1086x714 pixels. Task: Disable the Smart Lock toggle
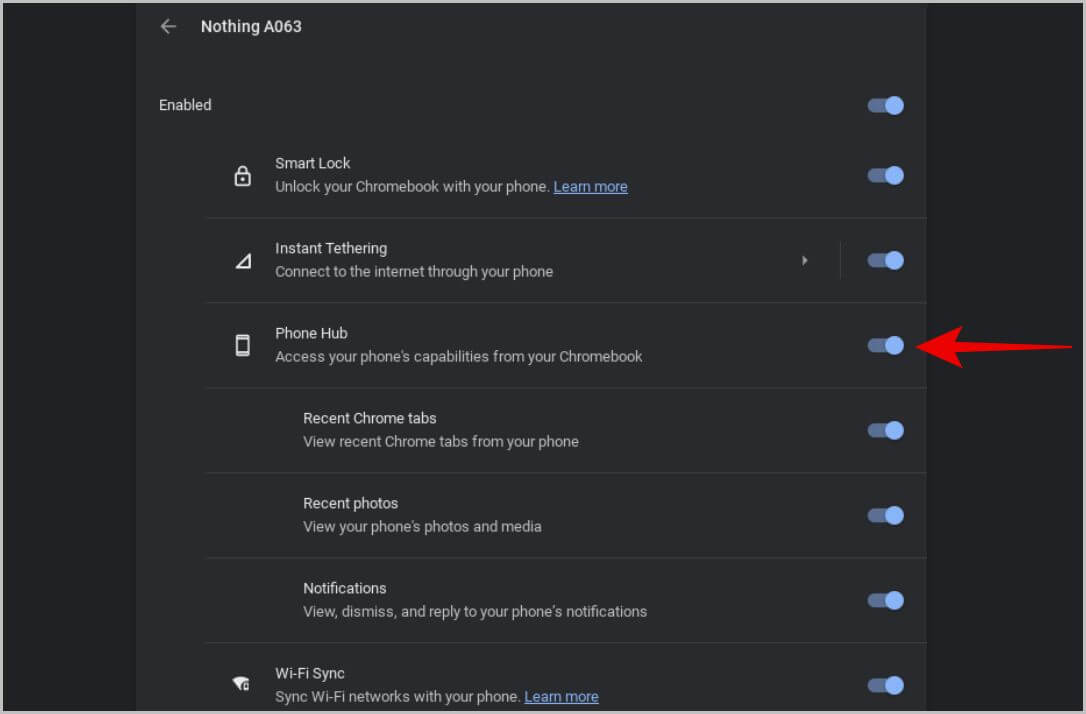(886, 175)
